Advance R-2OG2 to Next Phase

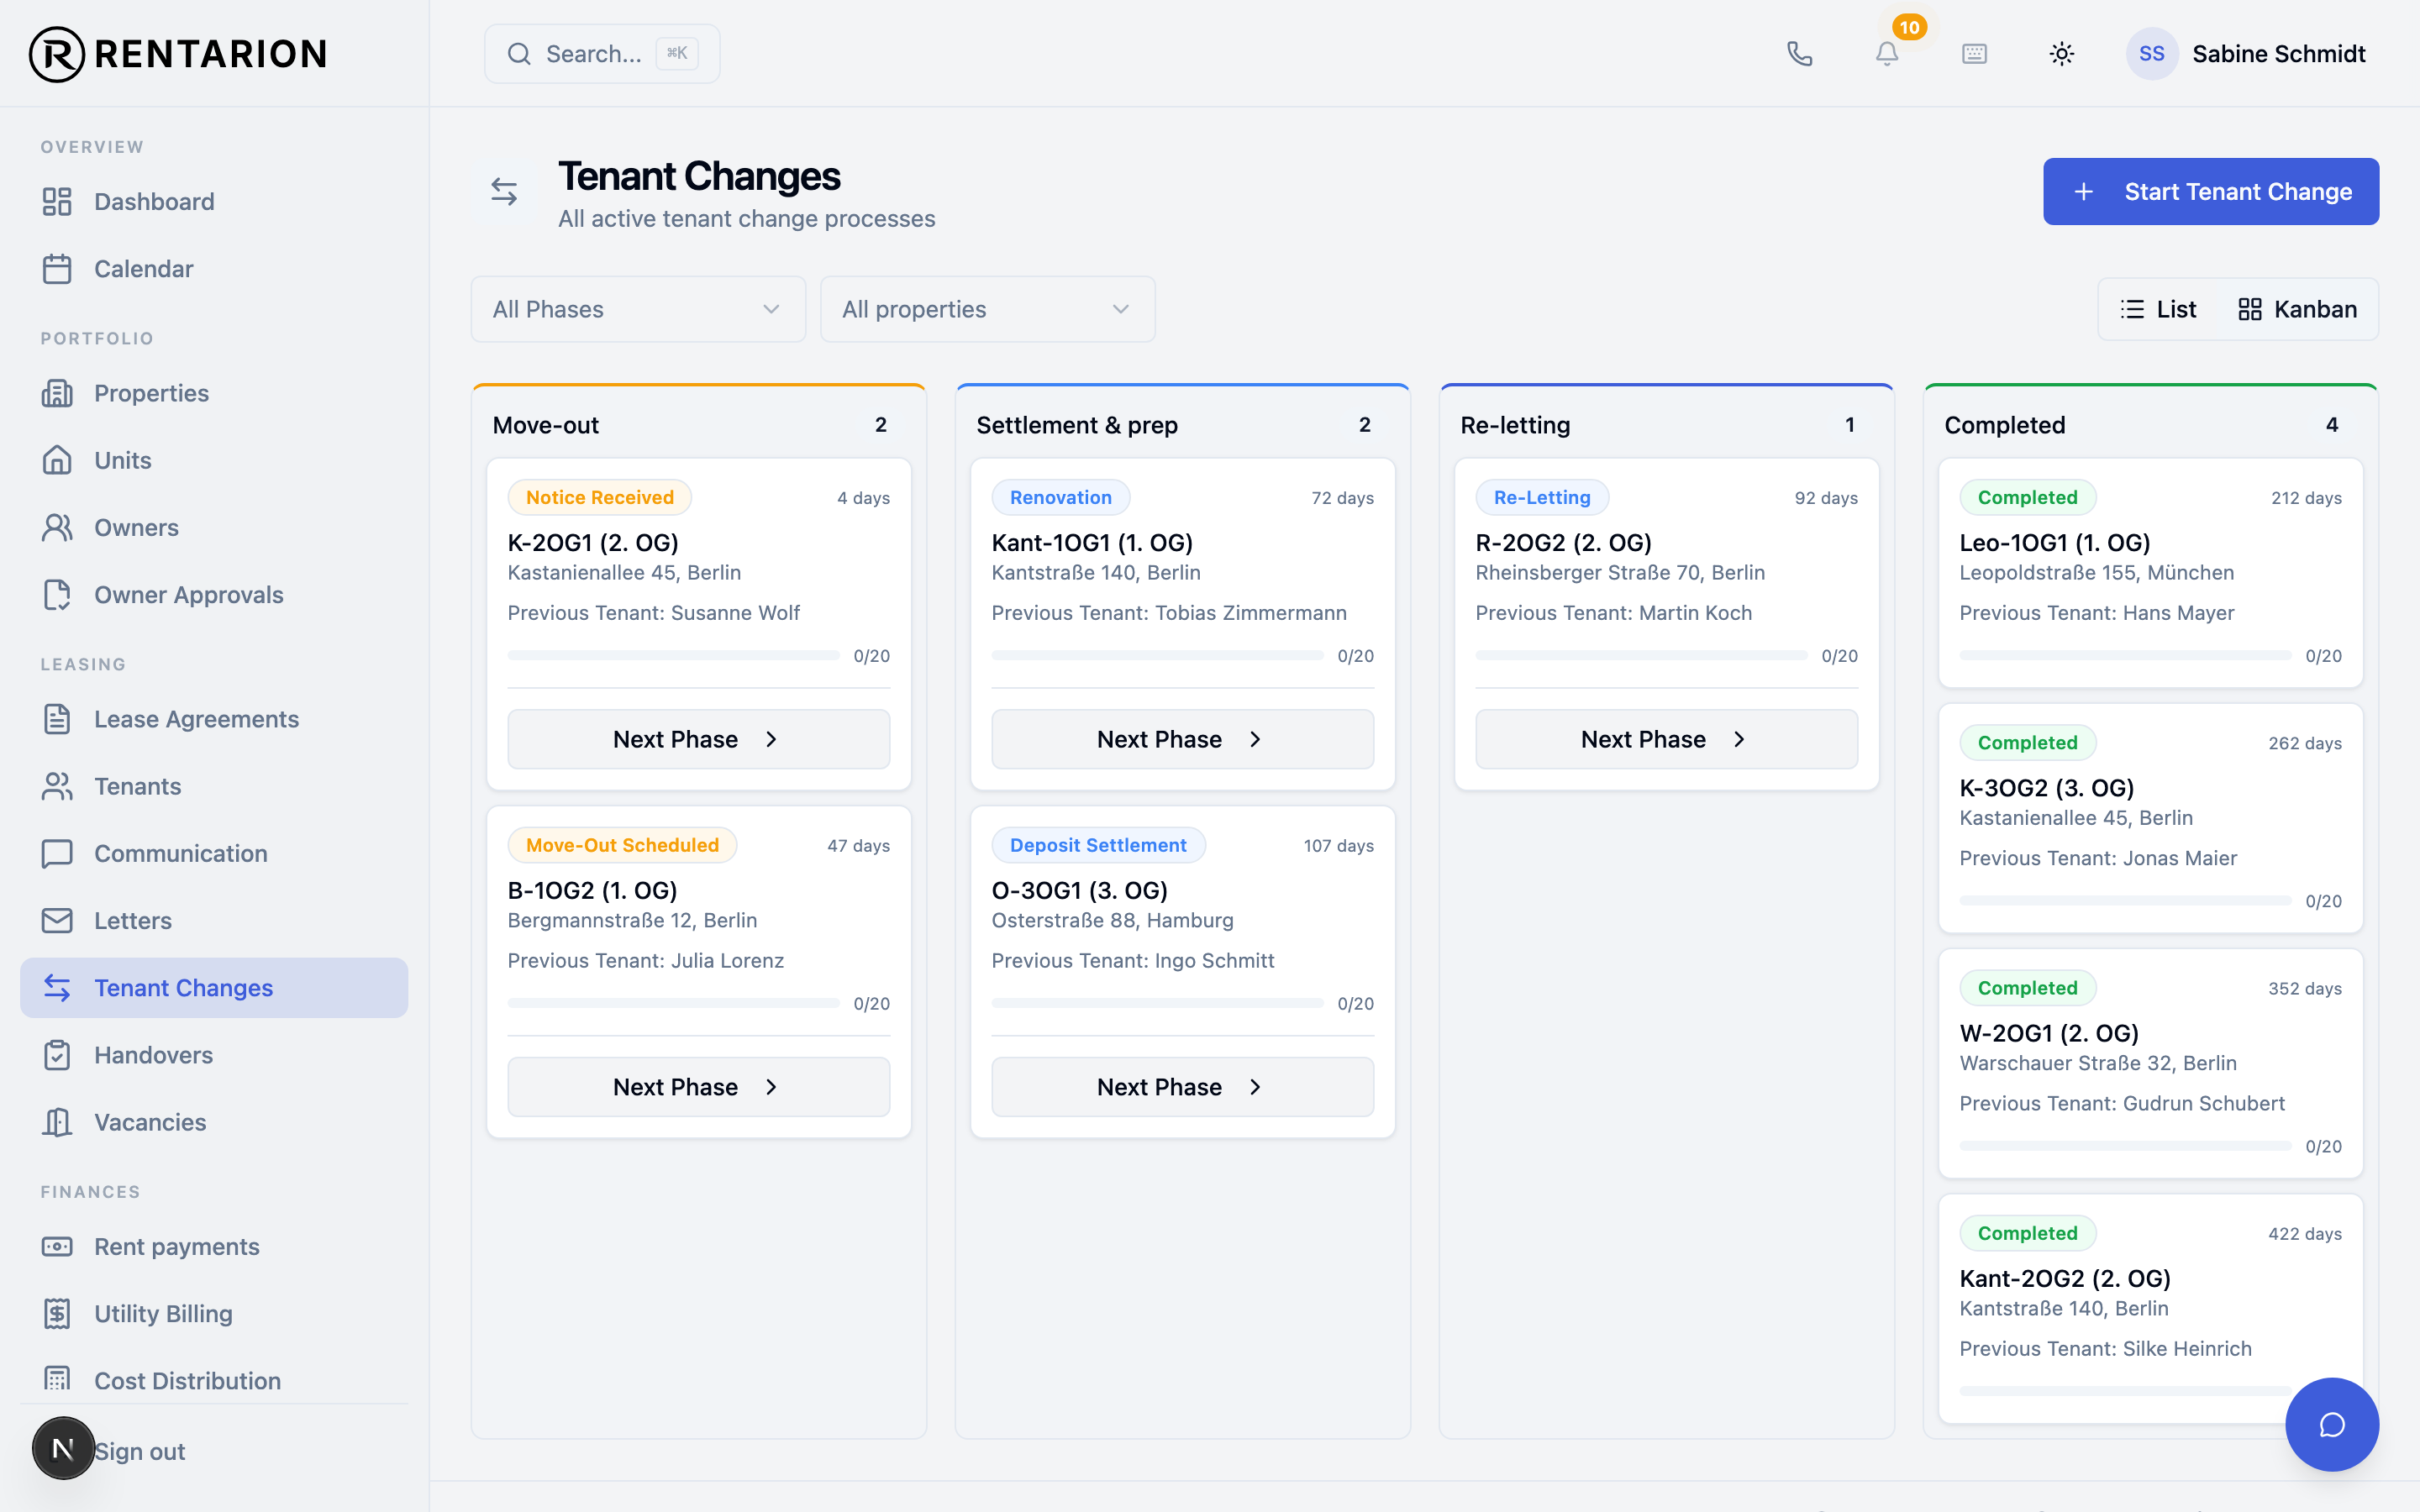pyautogui.click(x=1666, y=739)
